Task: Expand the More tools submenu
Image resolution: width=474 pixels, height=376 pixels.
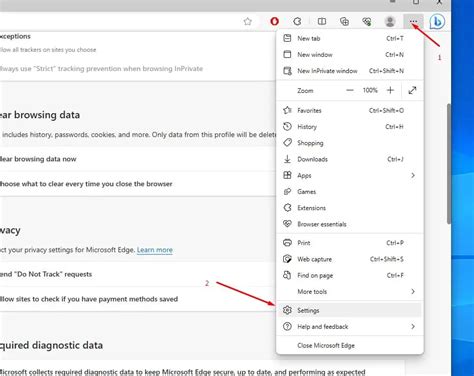Action: pos(350,292)
